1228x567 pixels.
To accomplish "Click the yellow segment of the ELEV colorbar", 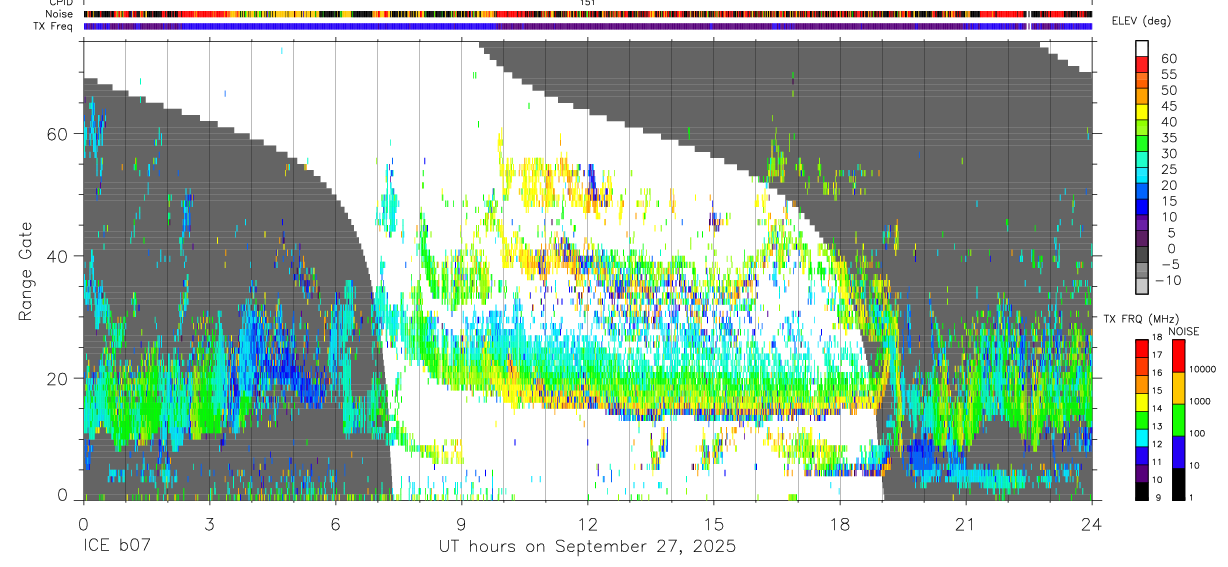I will click(1142, 113).
